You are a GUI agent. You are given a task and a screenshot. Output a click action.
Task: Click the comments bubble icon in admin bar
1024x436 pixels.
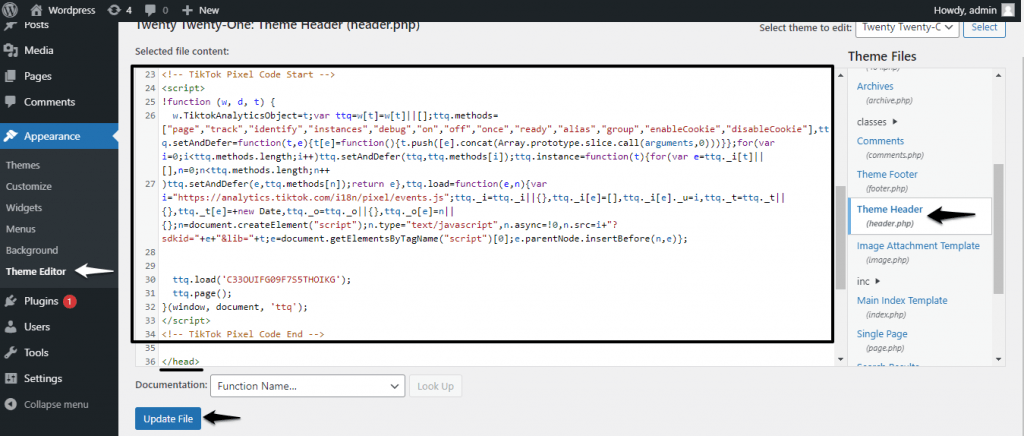coord(153,9)
